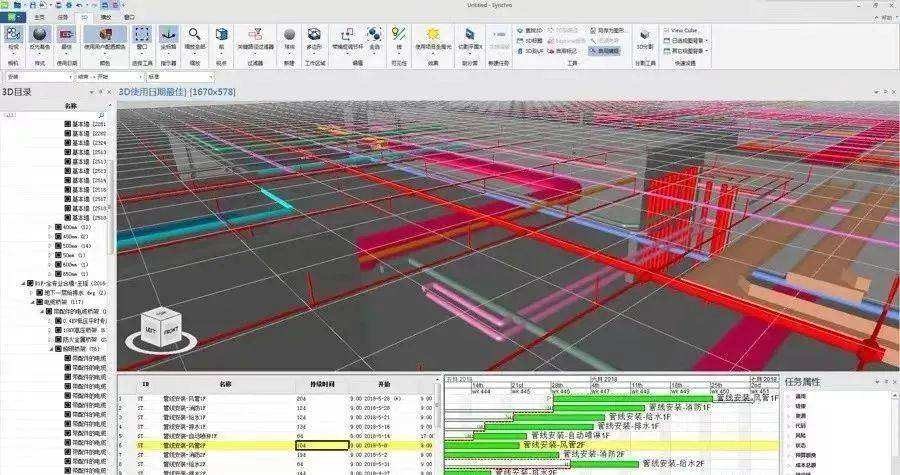The height and width of the screenshot is (475, 900).
Task: Click the grey sphere create icon
Action: 289,36
